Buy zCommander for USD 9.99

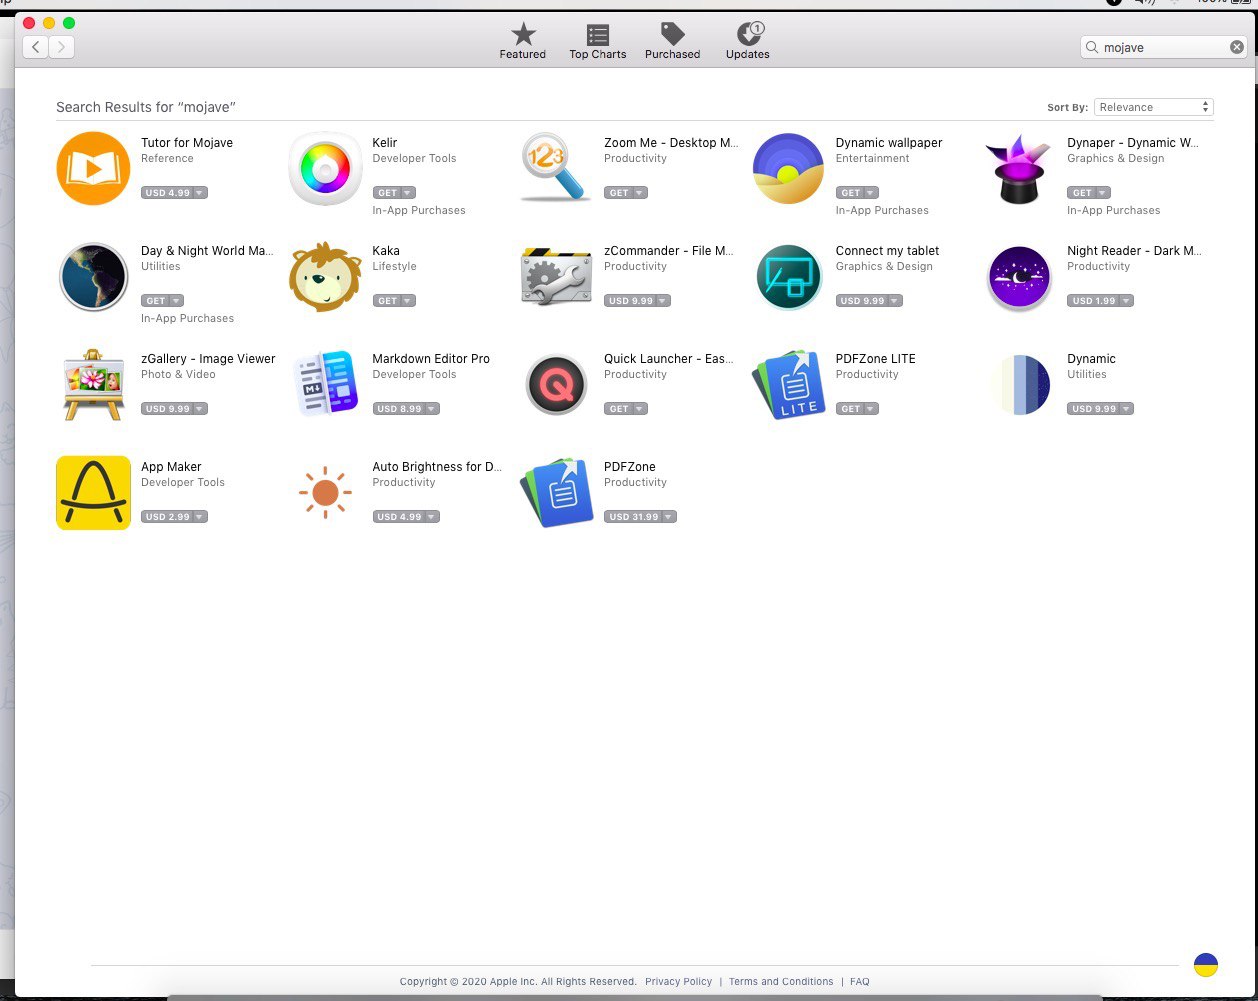point(637,301)
